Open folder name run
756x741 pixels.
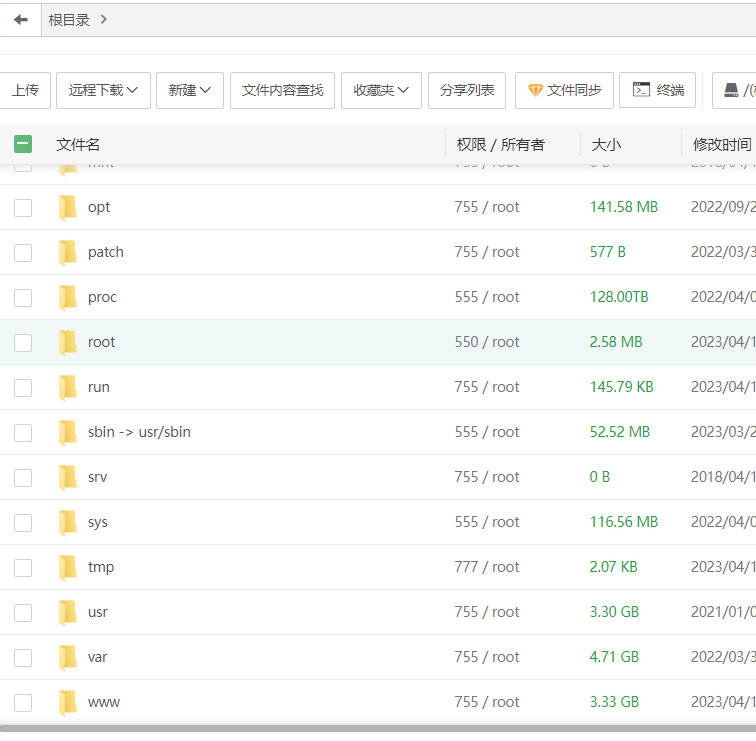[x=98, y=387]
